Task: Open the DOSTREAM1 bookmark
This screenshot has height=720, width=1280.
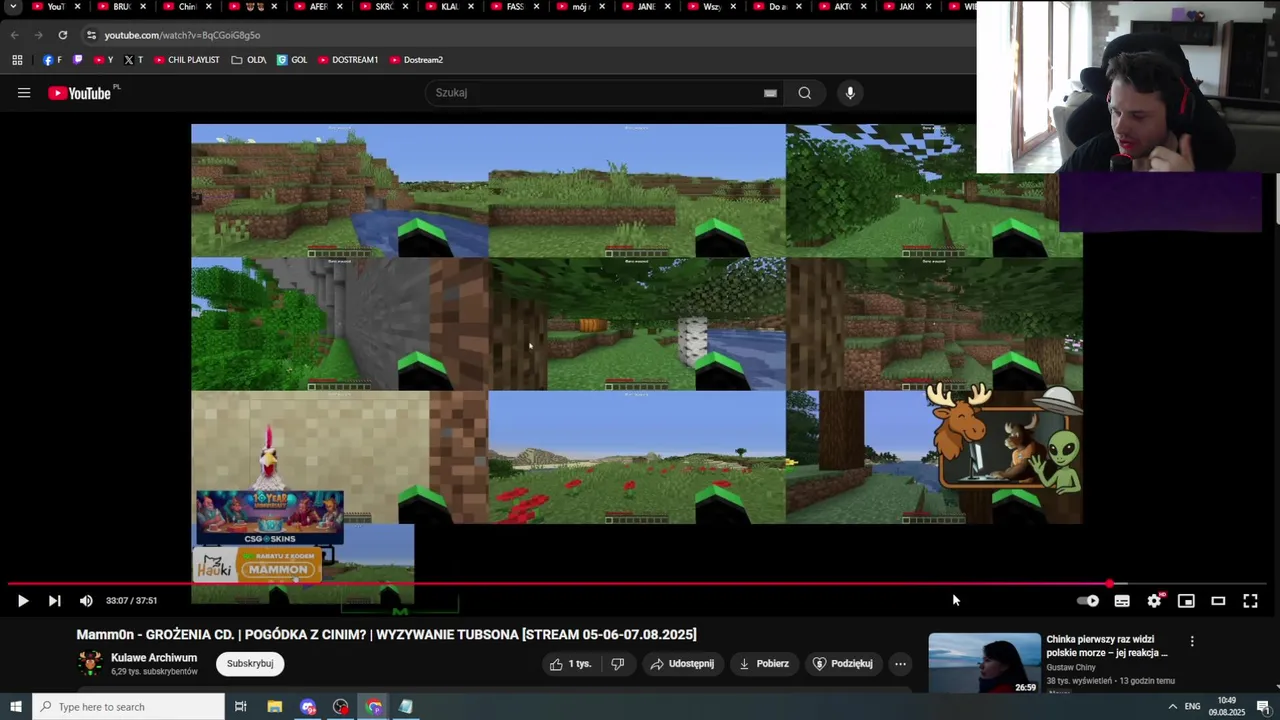Action: point(348,60)
